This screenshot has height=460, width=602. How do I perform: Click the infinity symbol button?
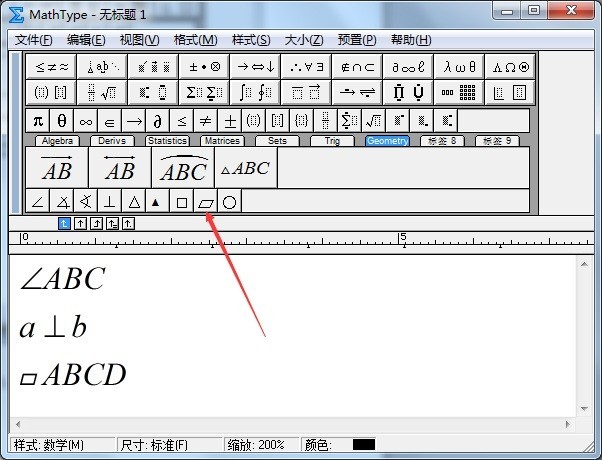click(x=85, y=121)
